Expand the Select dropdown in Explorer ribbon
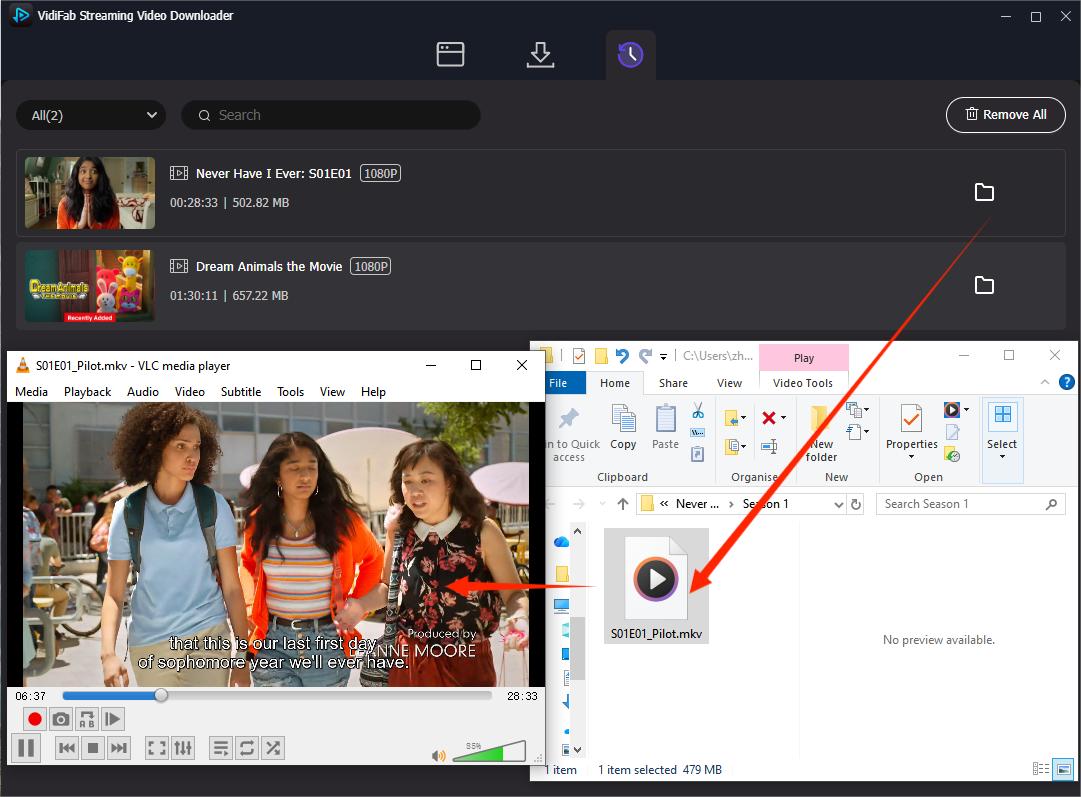 [1002, 457]
